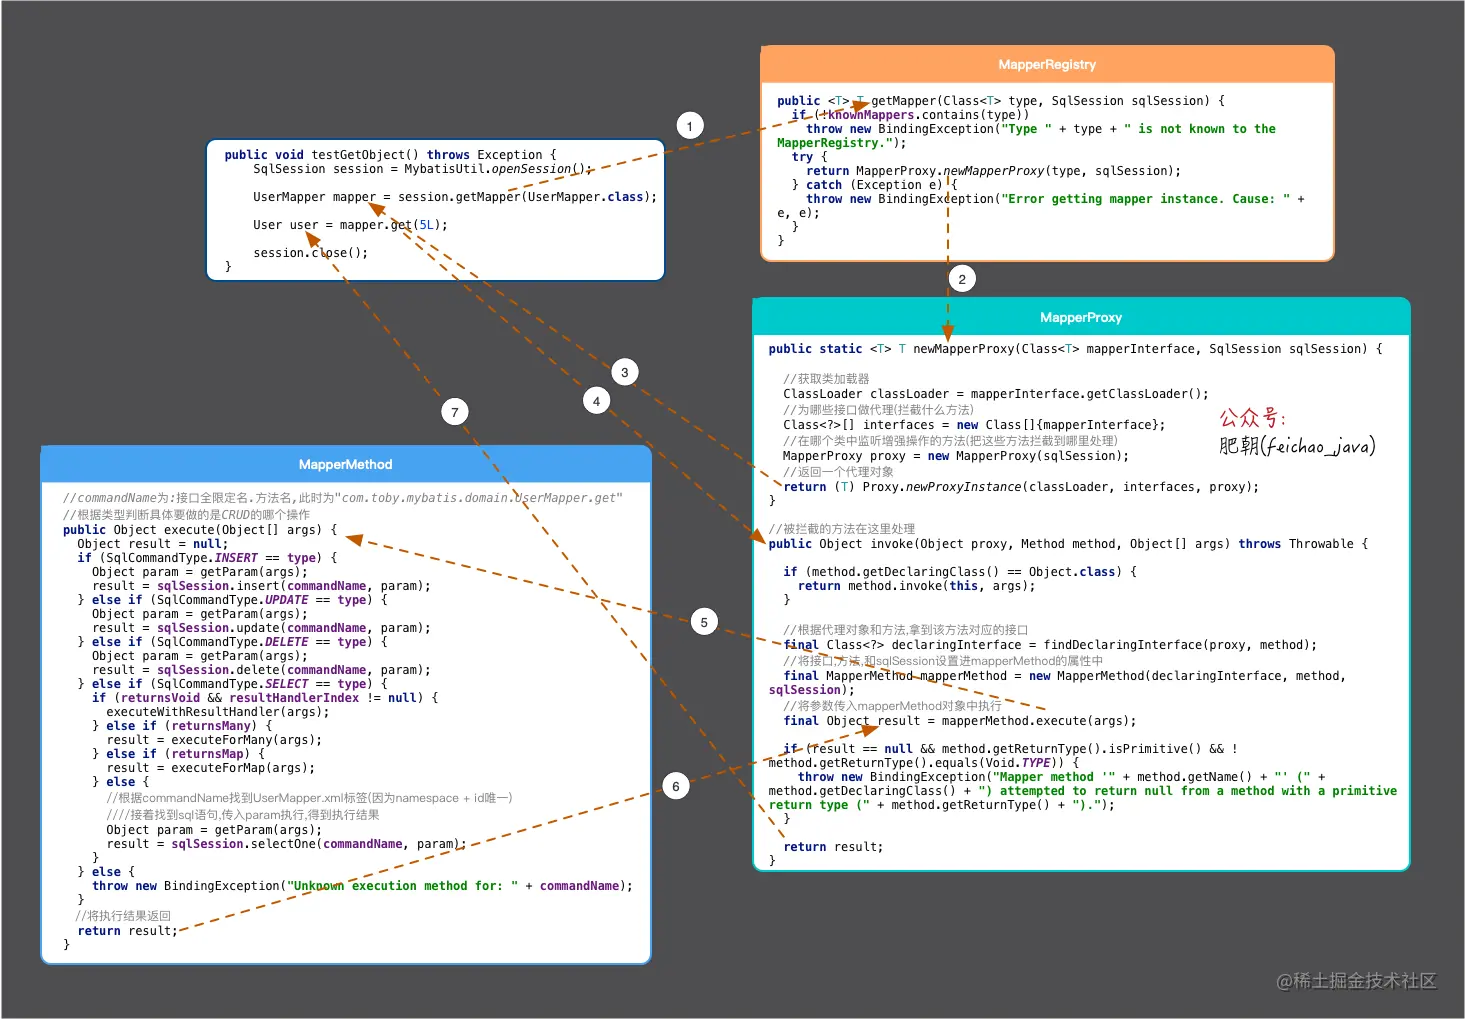
Task: Select the circled step marker 3
Action: [625, 372]
